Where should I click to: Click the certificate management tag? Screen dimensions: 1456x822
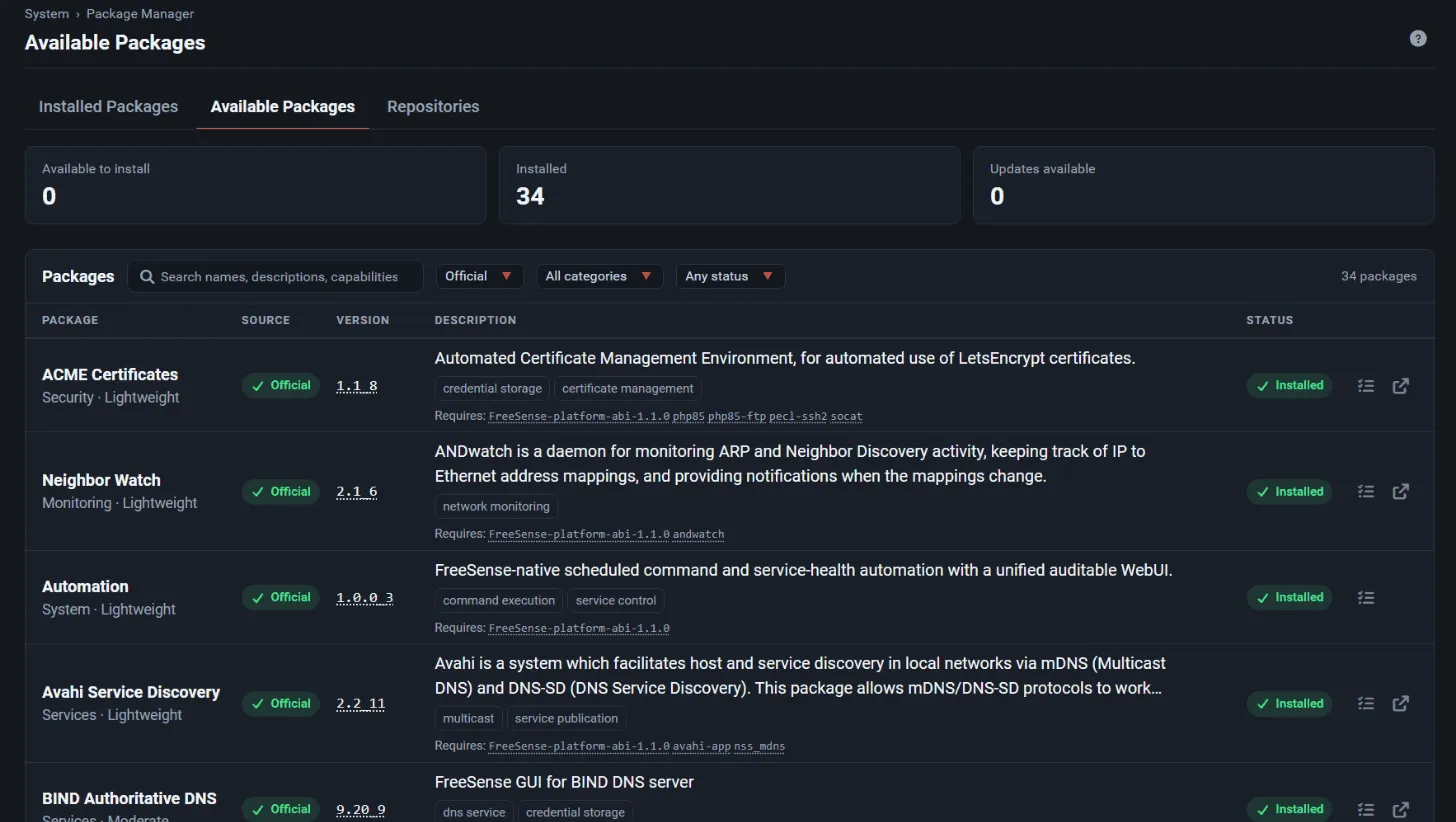coord(628,389)
